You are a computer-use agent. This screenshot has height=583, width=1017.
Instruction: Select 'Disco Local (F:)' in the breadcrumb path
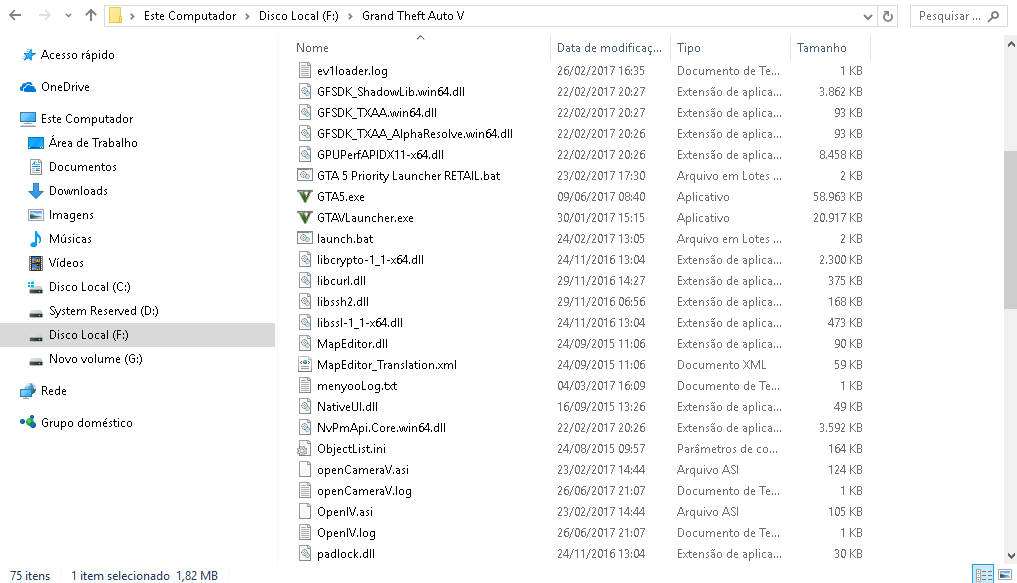click(298, 16)
